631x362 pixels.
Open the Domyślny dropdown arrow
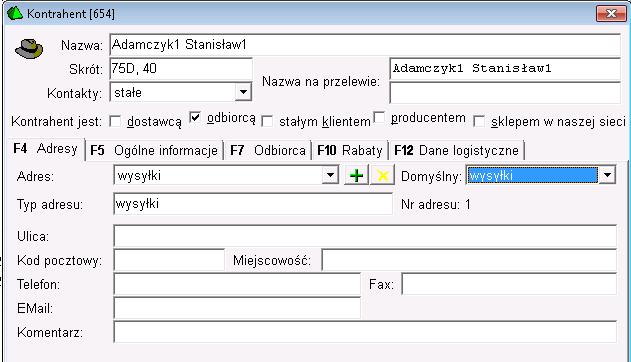click(x=607, y=175)
